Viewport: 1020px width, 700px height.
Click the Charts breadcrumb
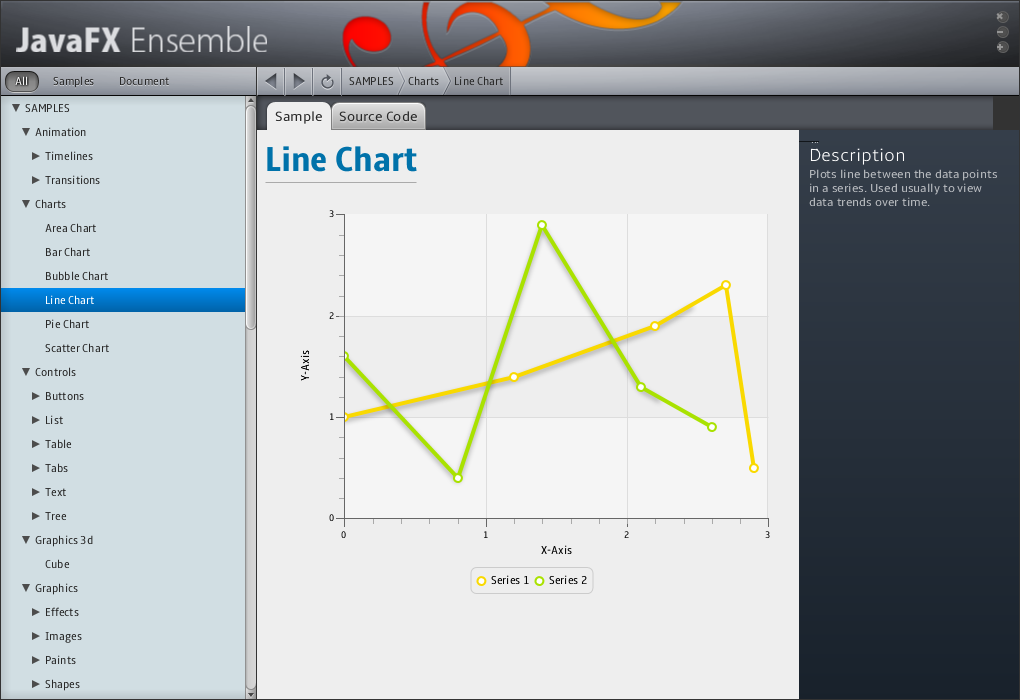[423, 81]
